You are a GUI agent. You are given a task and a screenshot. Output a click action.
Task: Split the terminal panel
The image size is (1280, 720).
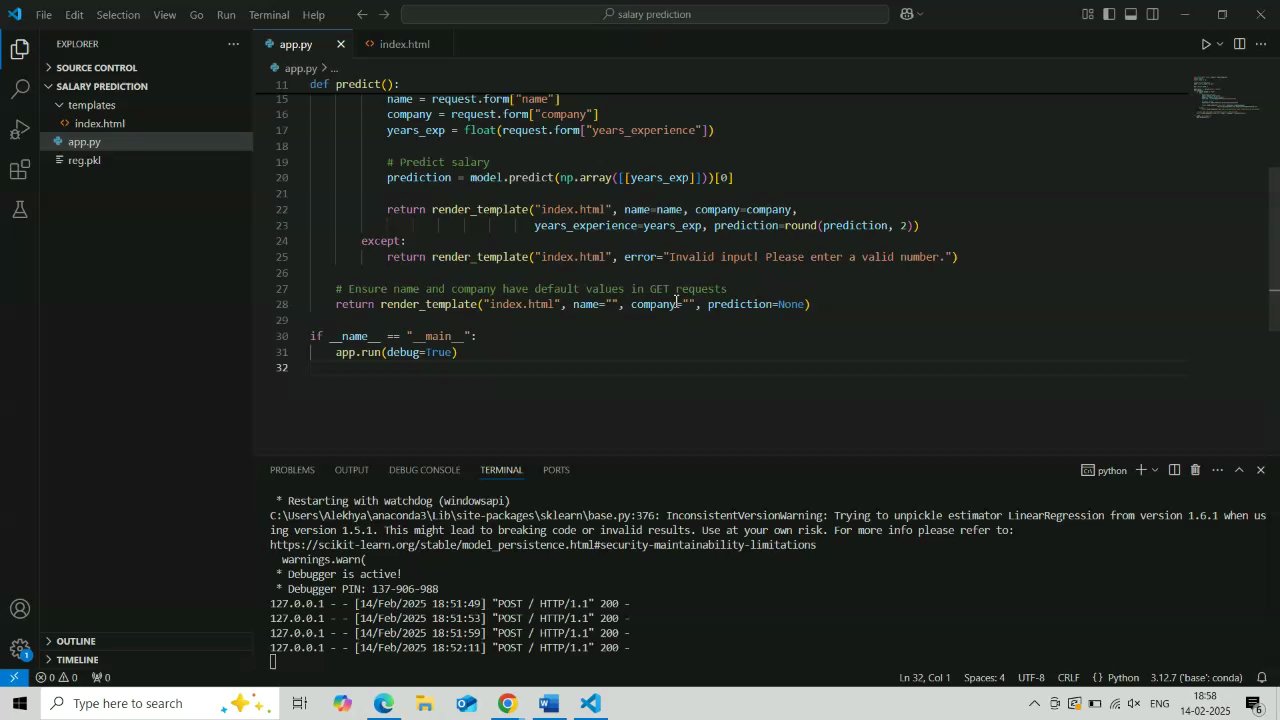(1175, 470)
